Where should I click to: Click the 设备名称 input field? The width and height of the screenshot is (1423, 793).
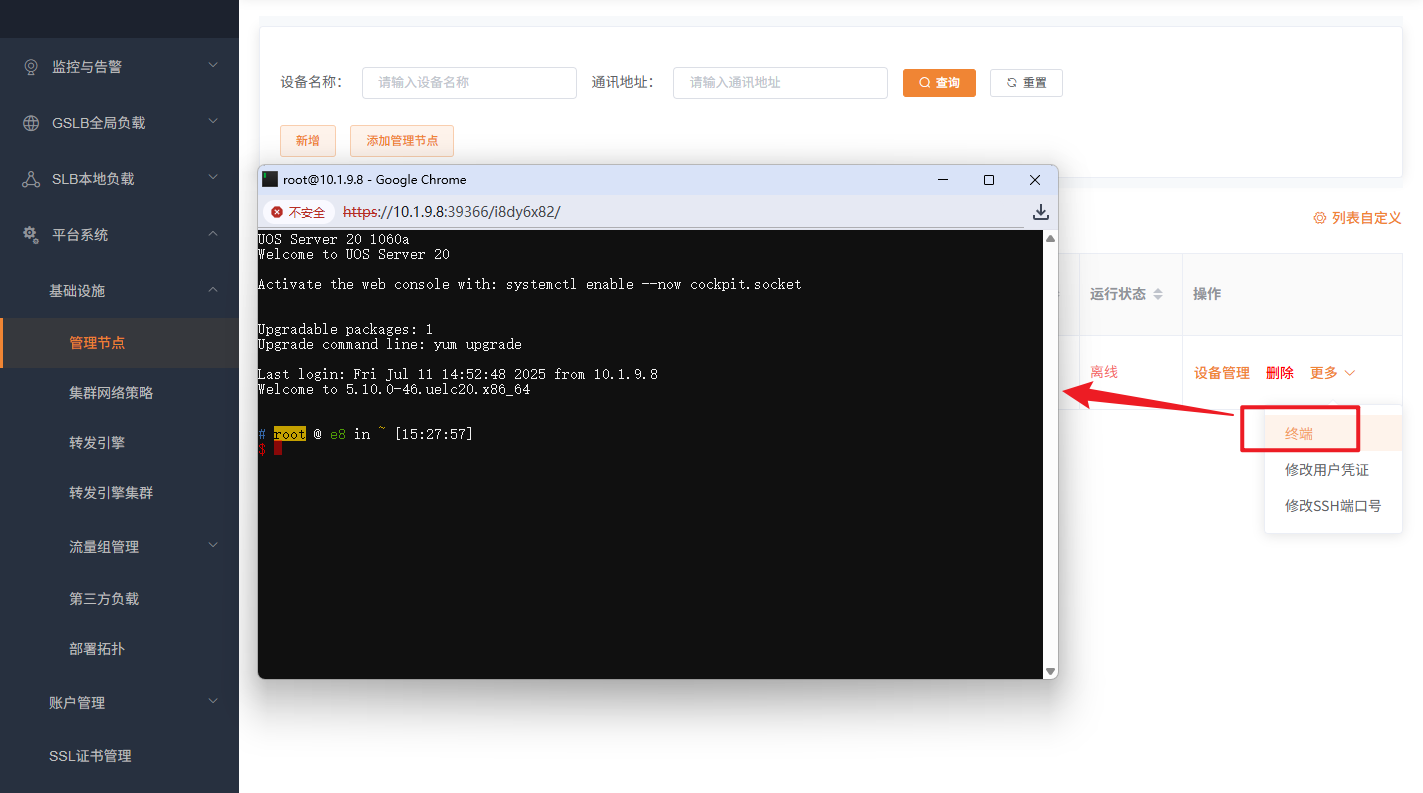[x=469, y=83]
